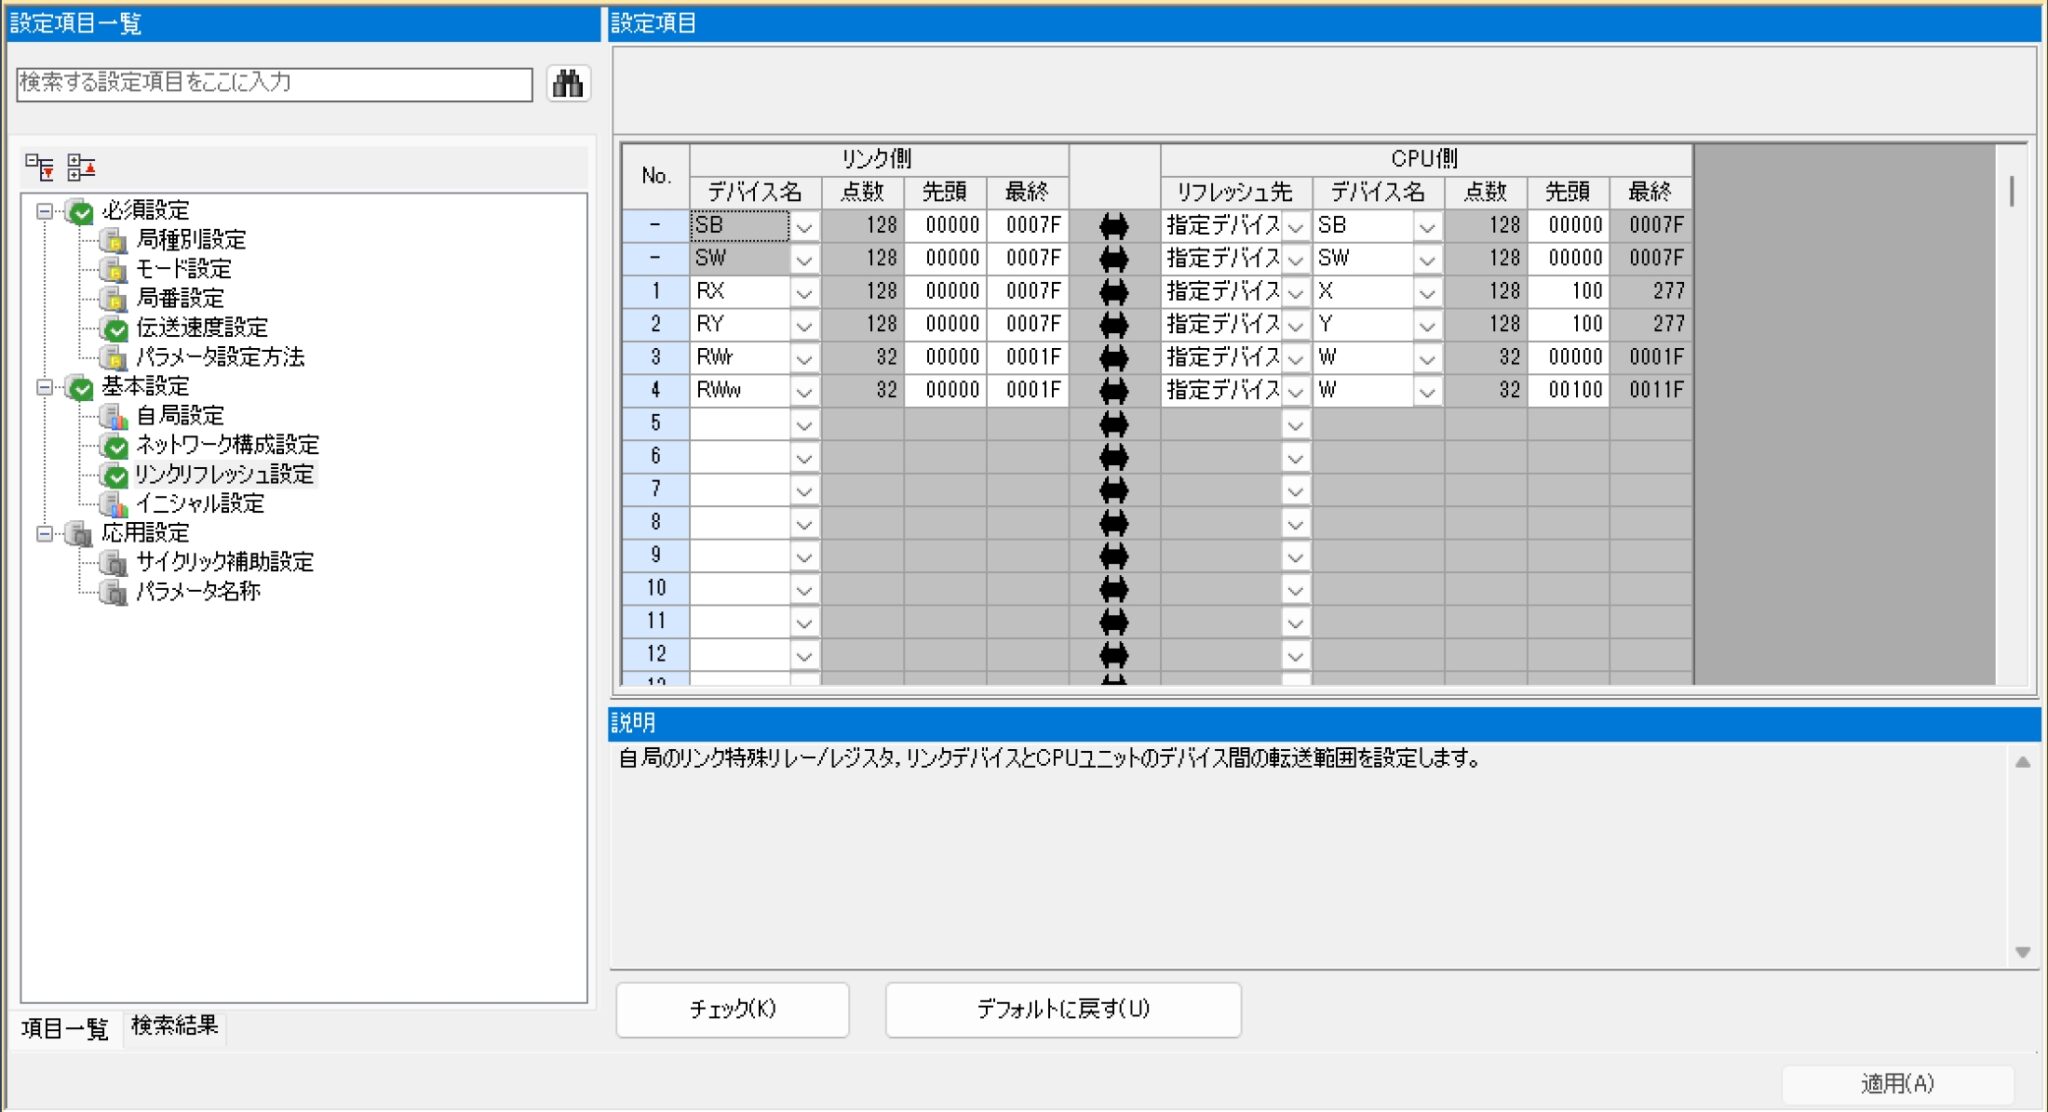The width and height of the screenshot is (2048, 1112).
Task: Open the RX device name dropdown
Action: pyautogui.click(x=803, y=291)
